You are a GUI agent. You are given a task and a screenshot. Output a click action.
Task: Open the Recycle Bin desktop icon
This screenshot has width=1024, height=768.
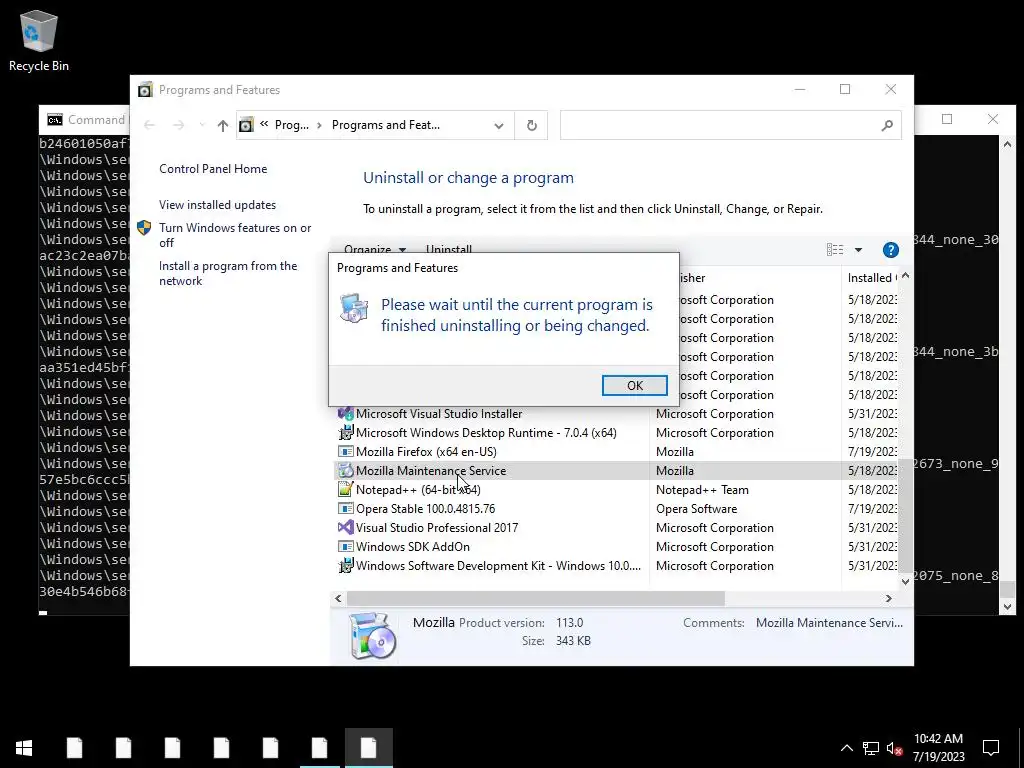pyautogui.click(x=39, y=40)
